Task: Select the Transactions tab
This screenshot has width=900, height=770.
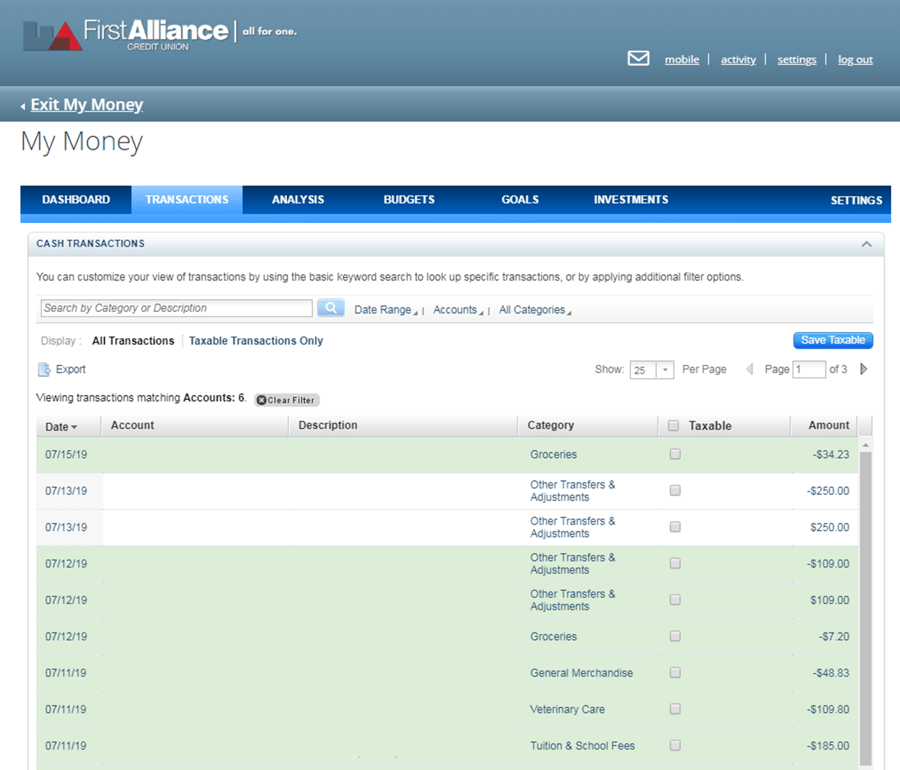Action: pos(187,200)
